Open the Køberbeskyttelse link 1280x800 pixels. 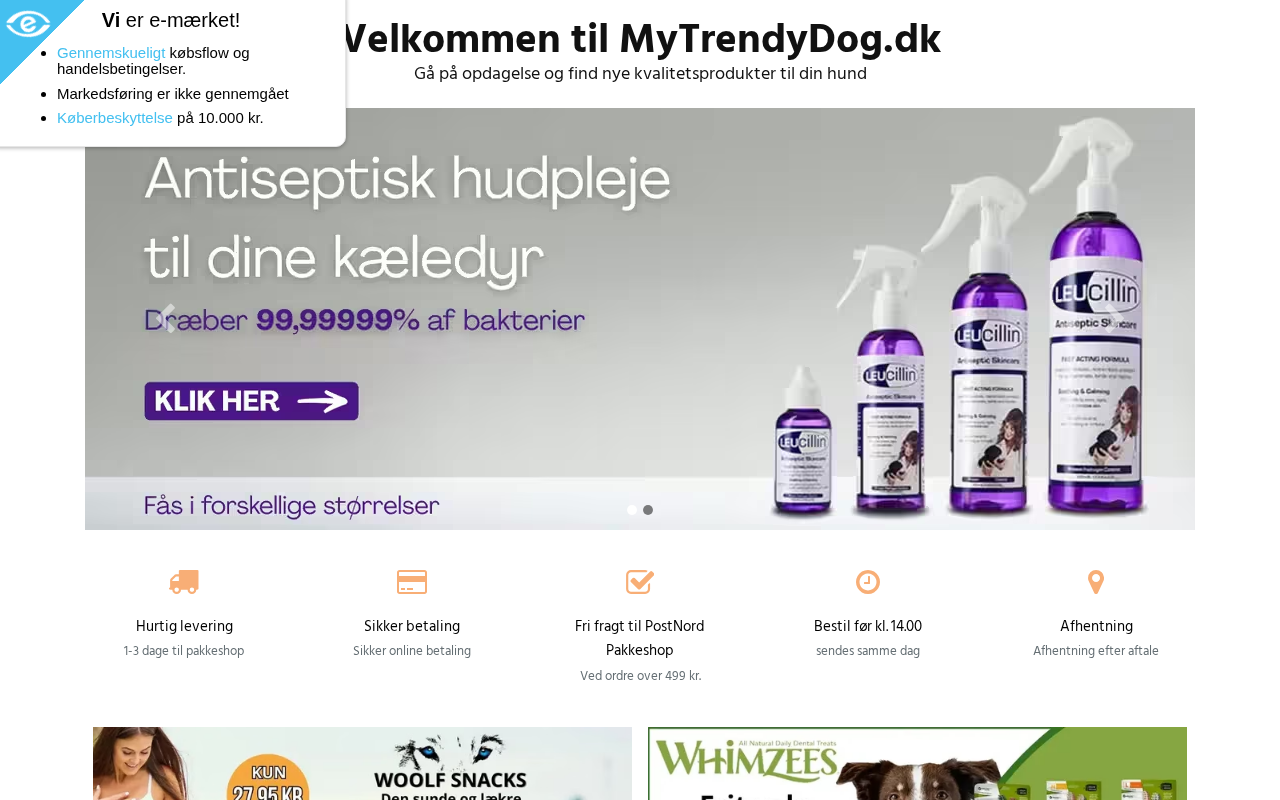pyautogui.click(x=115, y=117)
